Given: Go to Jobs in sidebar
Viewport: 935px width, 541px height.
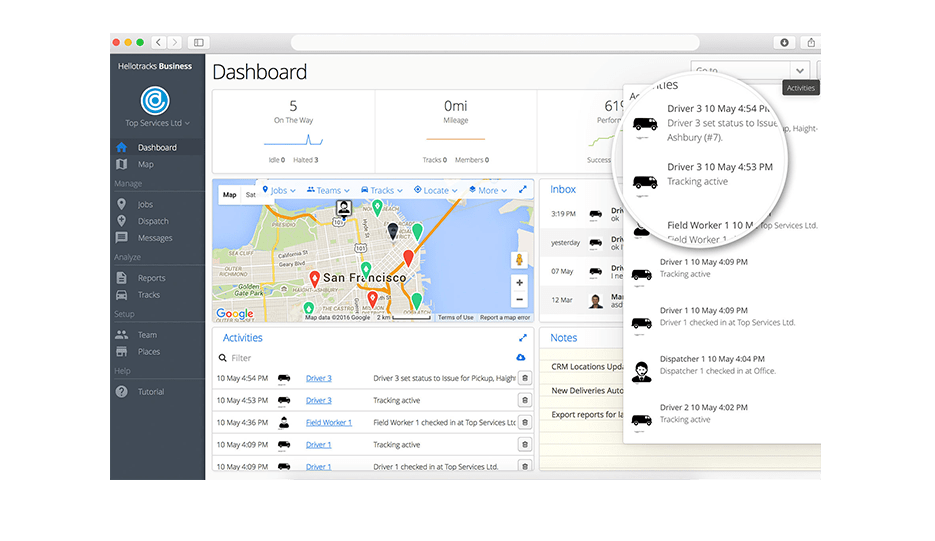Looking at the screenshot, I should [x=145, y=204].
